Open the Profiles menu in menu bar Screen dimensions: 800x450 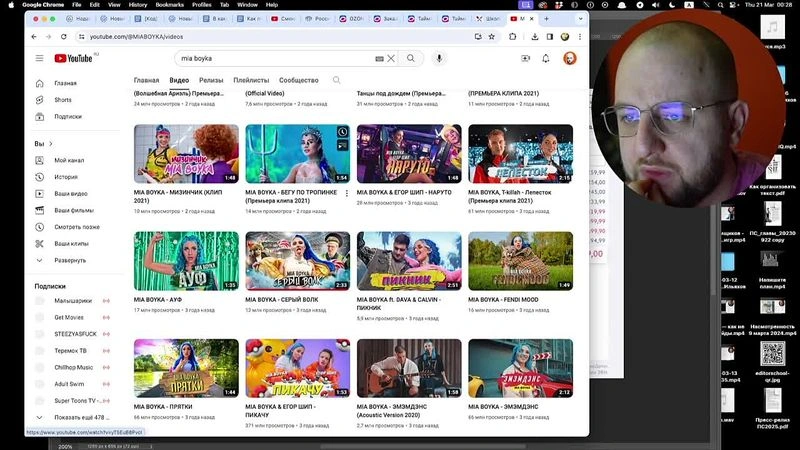pyautogui.click(x=202, y=5)
